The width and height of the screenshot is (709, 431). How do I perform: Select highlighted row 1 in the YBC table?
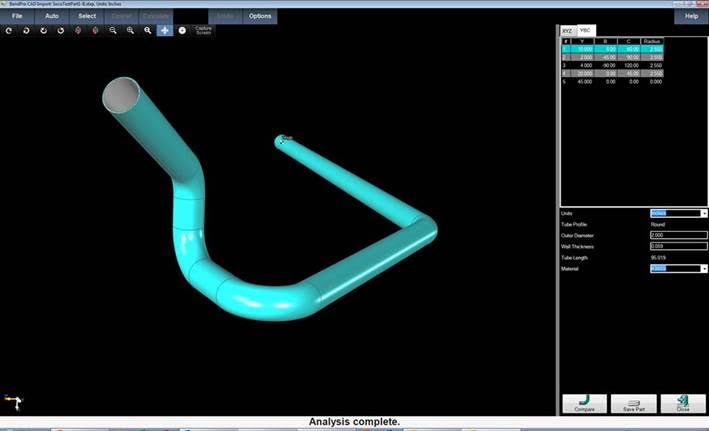click(613, 49)
